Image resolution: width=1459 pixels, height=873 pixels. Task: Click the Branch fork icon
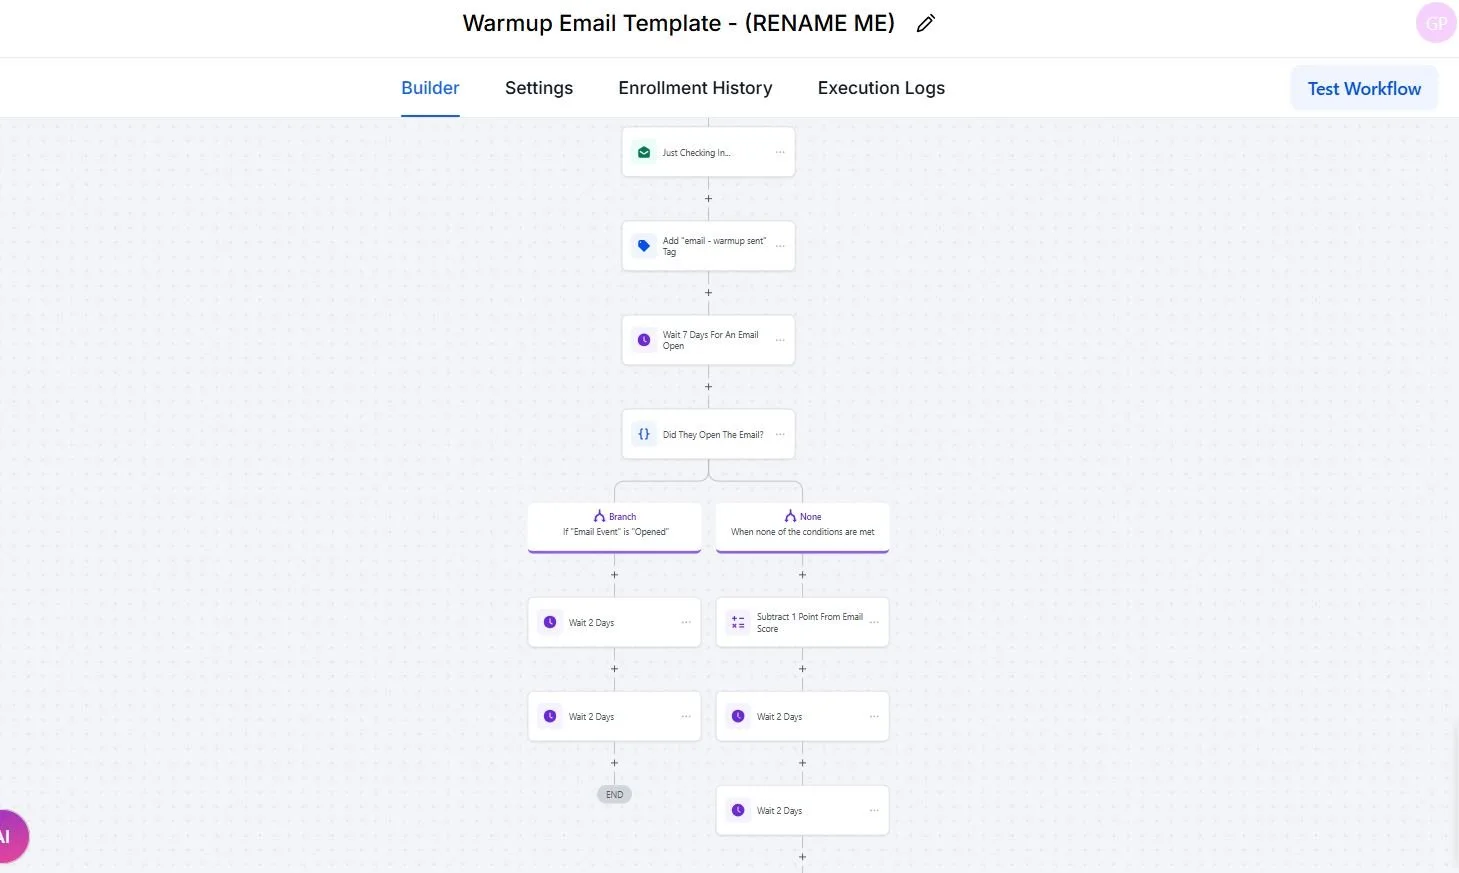(x=599, y=516)
